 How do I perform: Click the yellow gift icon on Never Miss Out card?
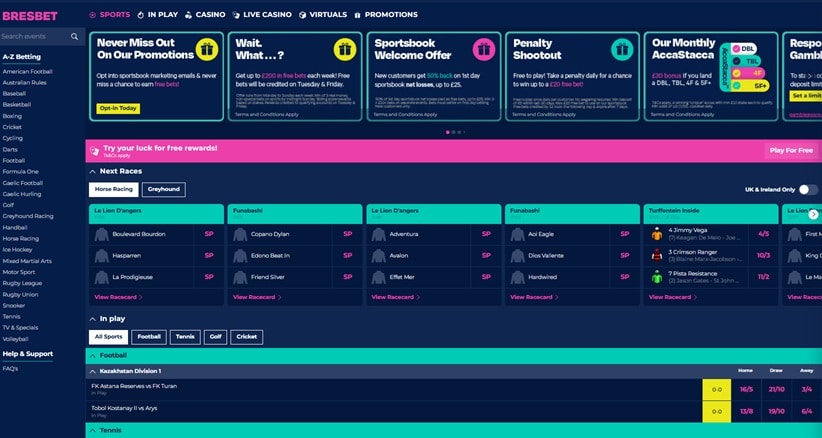click(207, 50)
